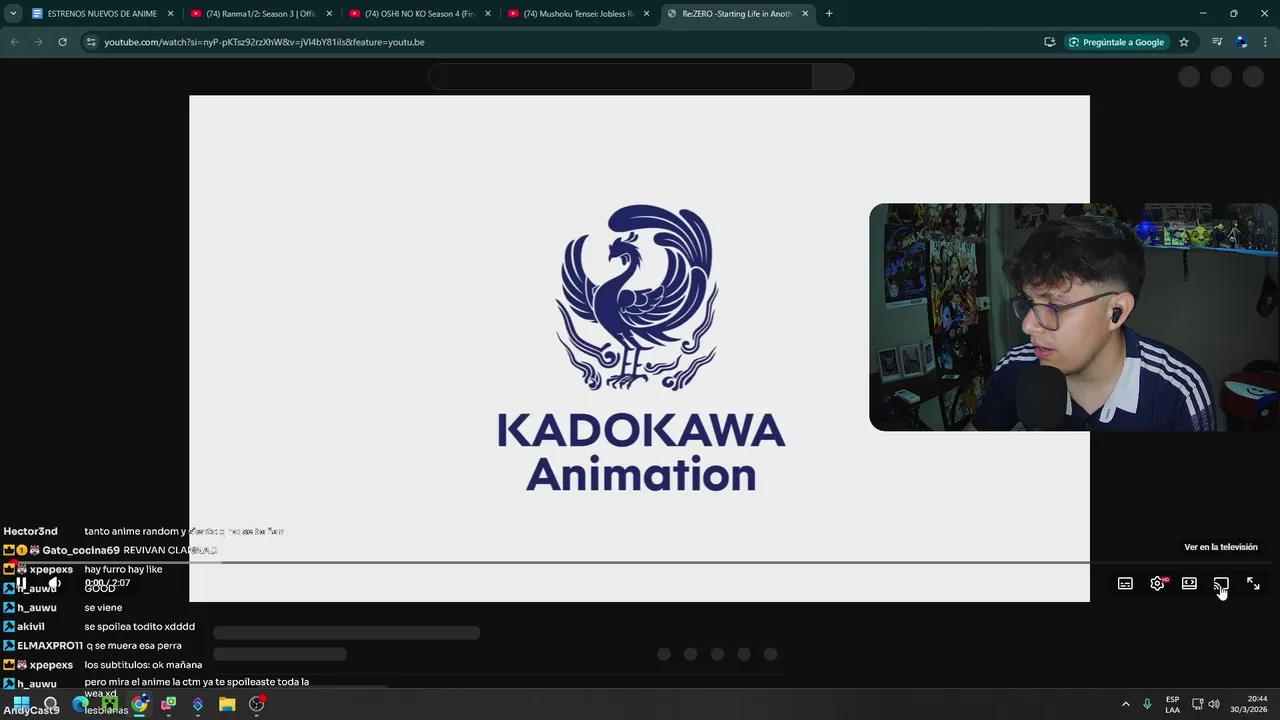Reload the current page

tap(62, 42)
